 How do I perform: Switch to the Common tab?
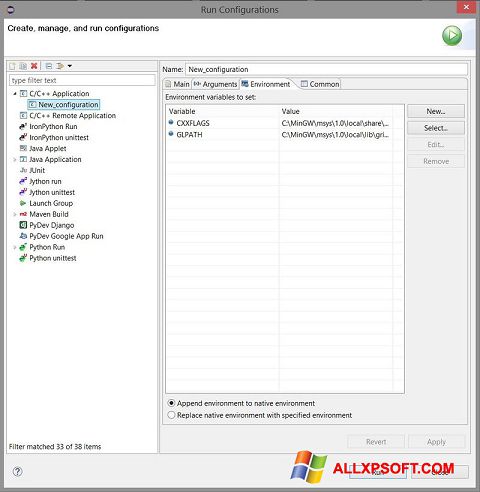point(320,84)
